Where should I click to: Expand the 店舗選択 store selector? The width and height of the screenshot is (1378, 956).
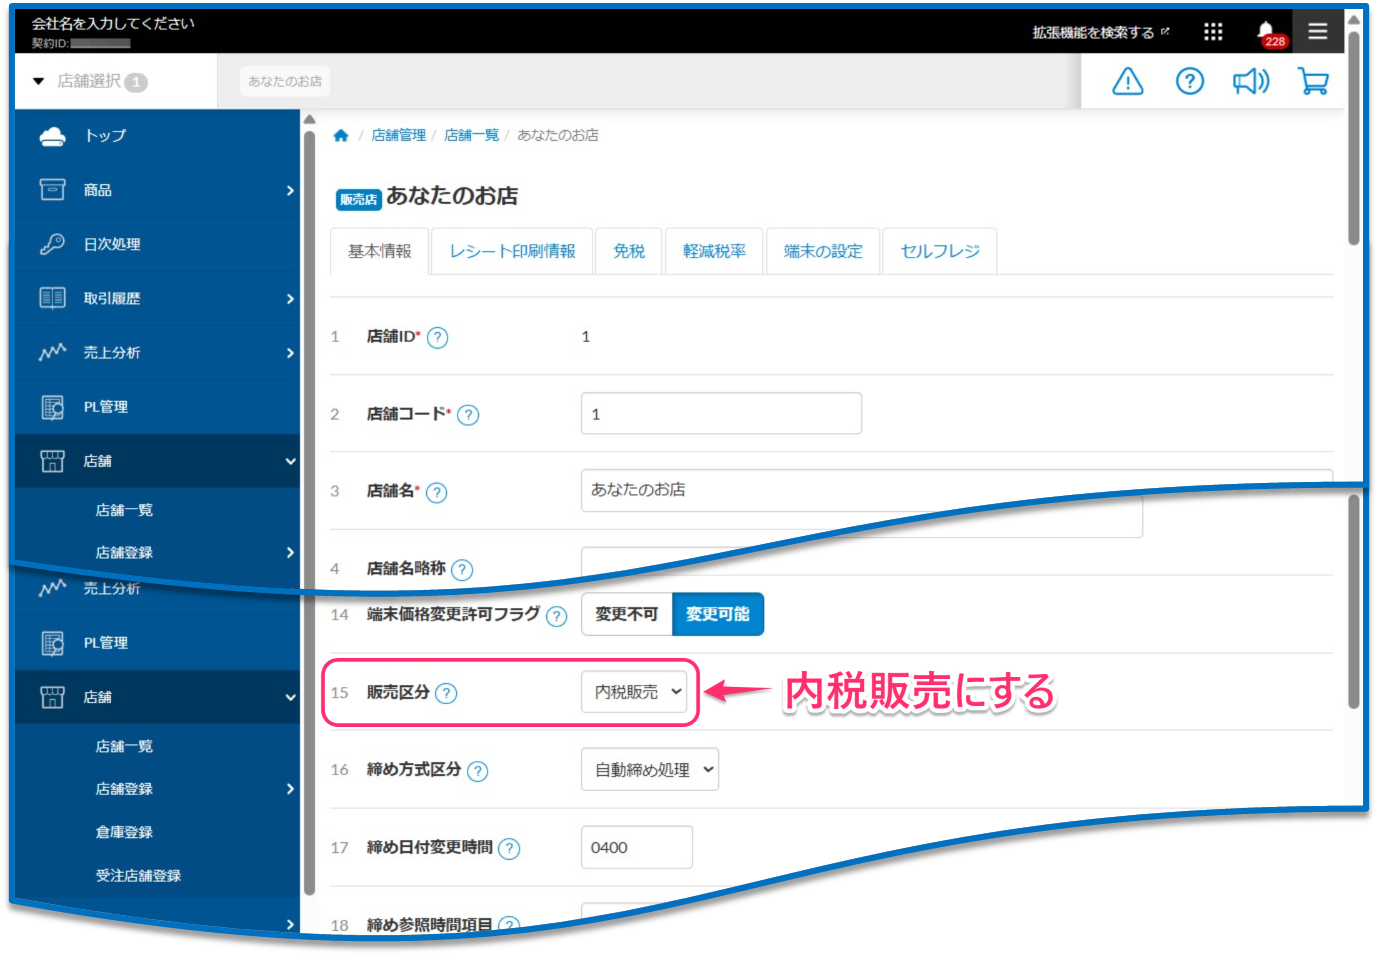click(90, 81)
